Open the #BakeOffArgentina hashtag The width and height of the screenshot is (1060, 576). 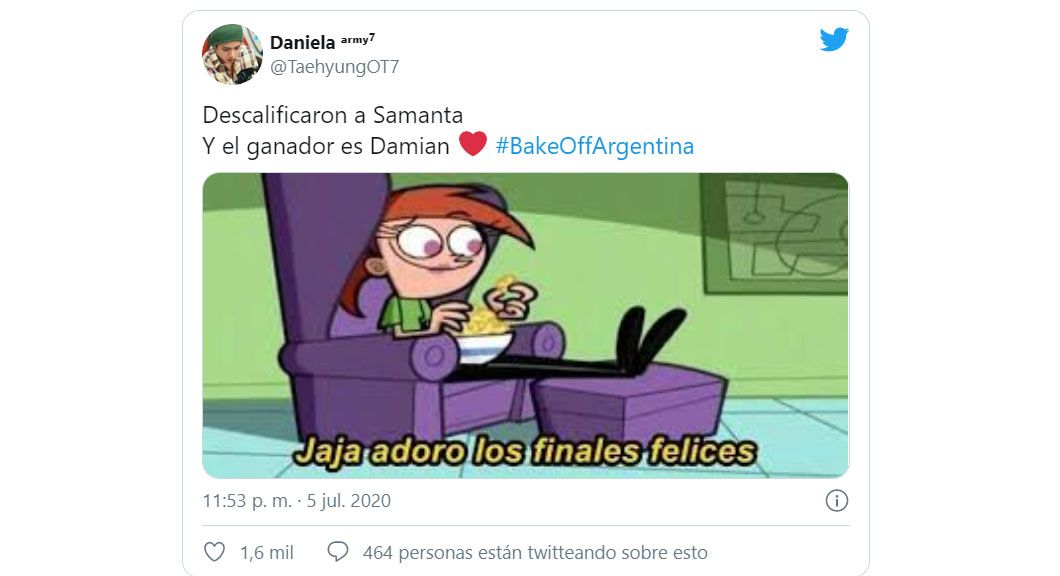click(x=594, y=146)
